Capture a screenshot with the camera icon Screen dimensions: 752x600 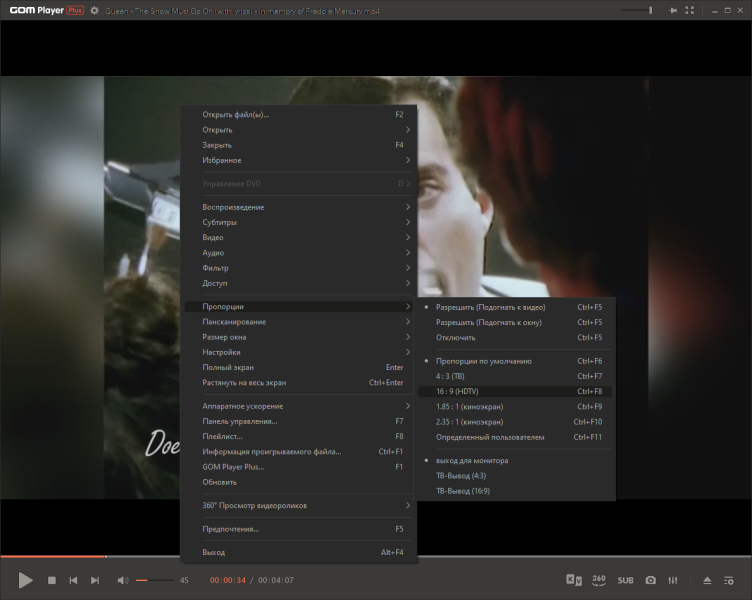(650, 580)
